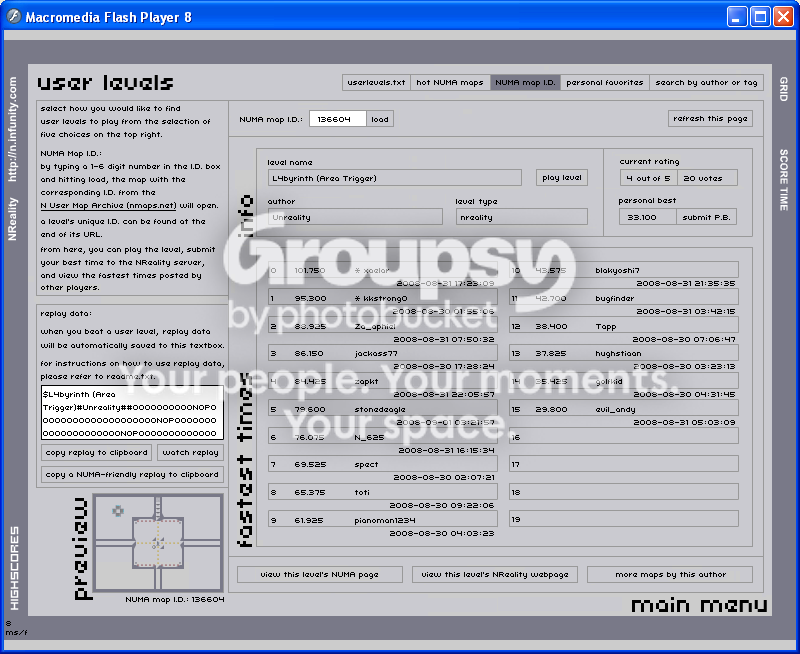Select rank 3 row jackass77
The image size is (800, 654).
pos(383,353)
